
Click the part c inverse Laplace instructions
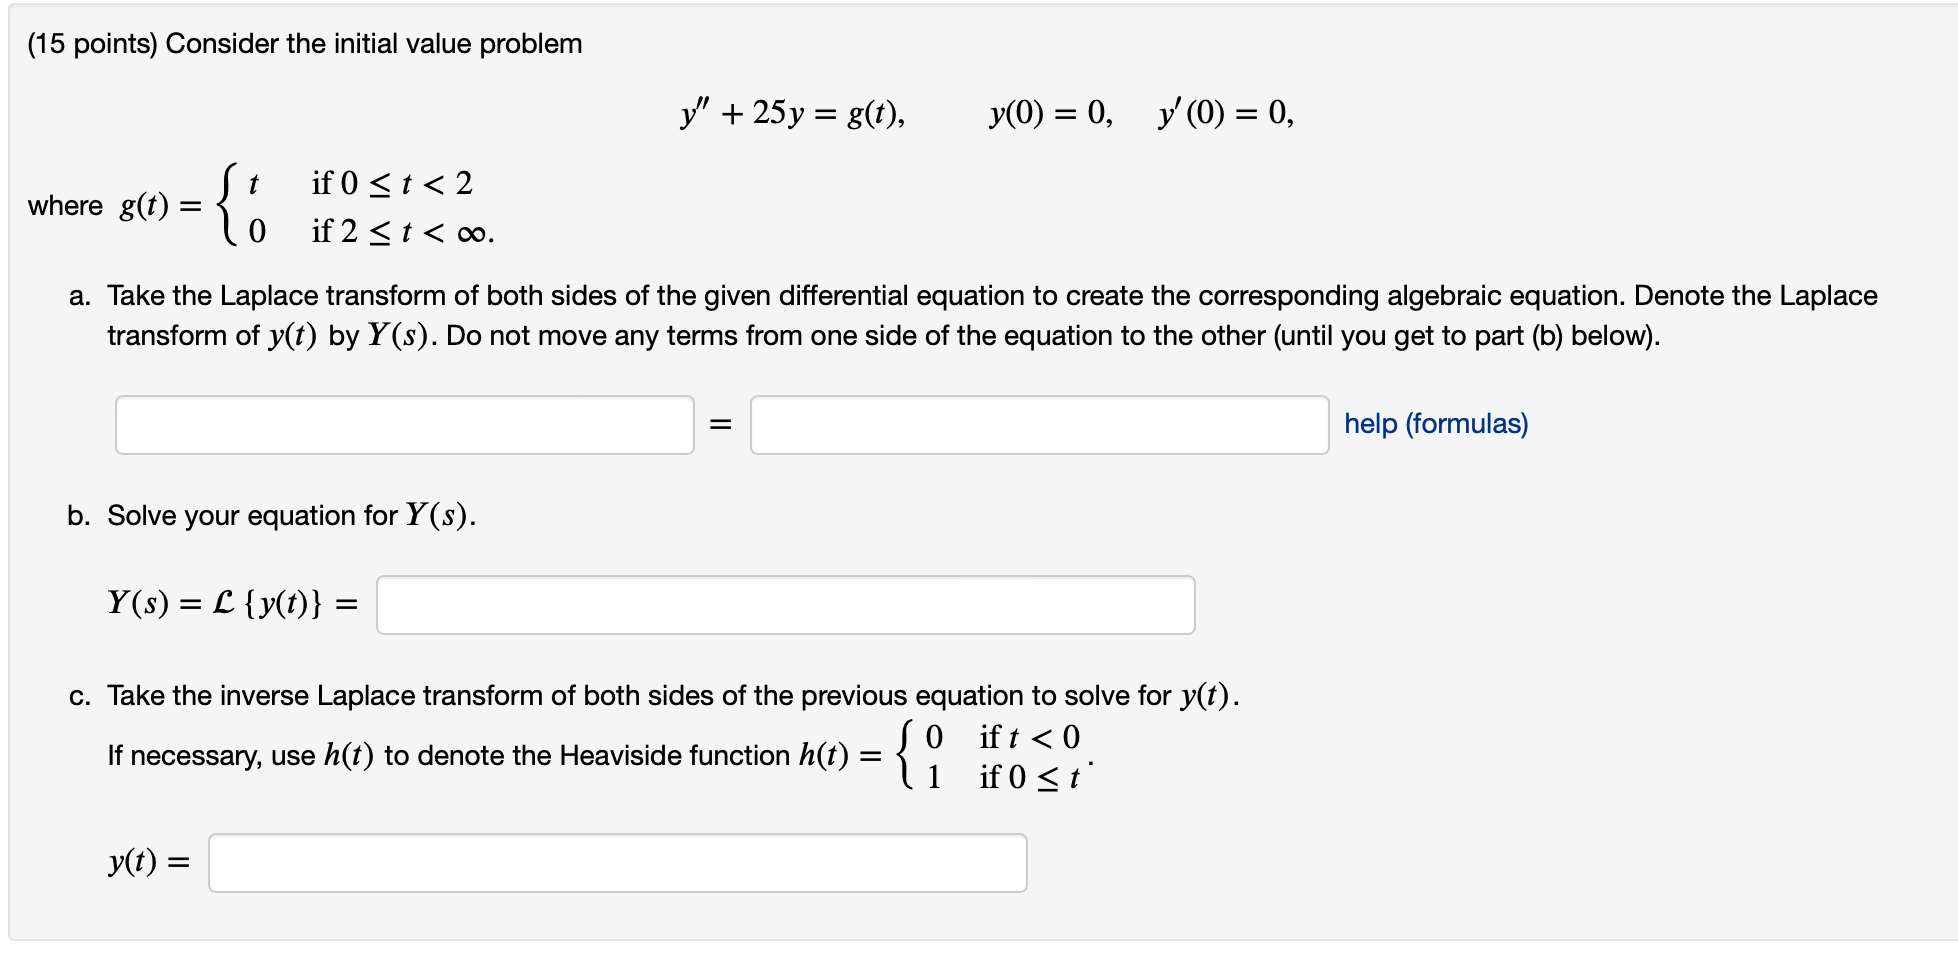pyautogui.click(x=672, y=695)
